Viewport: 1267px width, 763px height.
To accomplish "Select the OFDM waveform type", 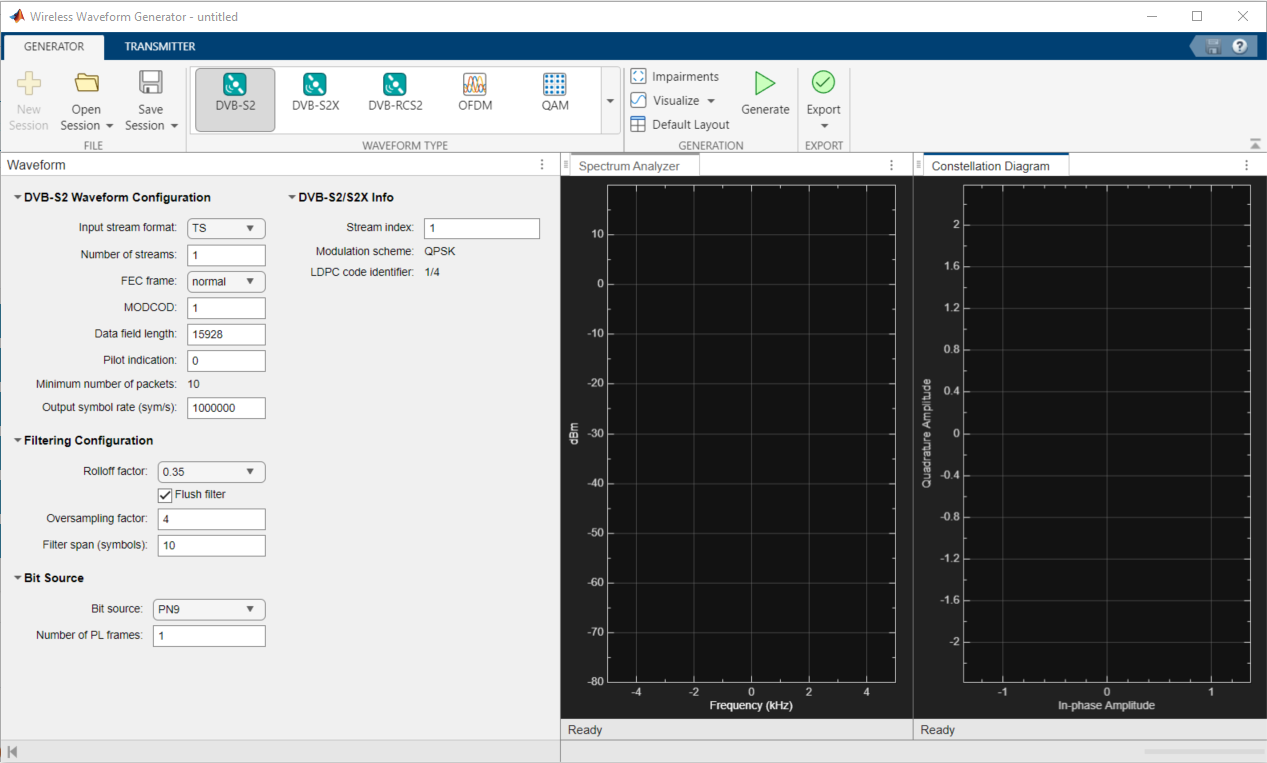I will (474, 95).
